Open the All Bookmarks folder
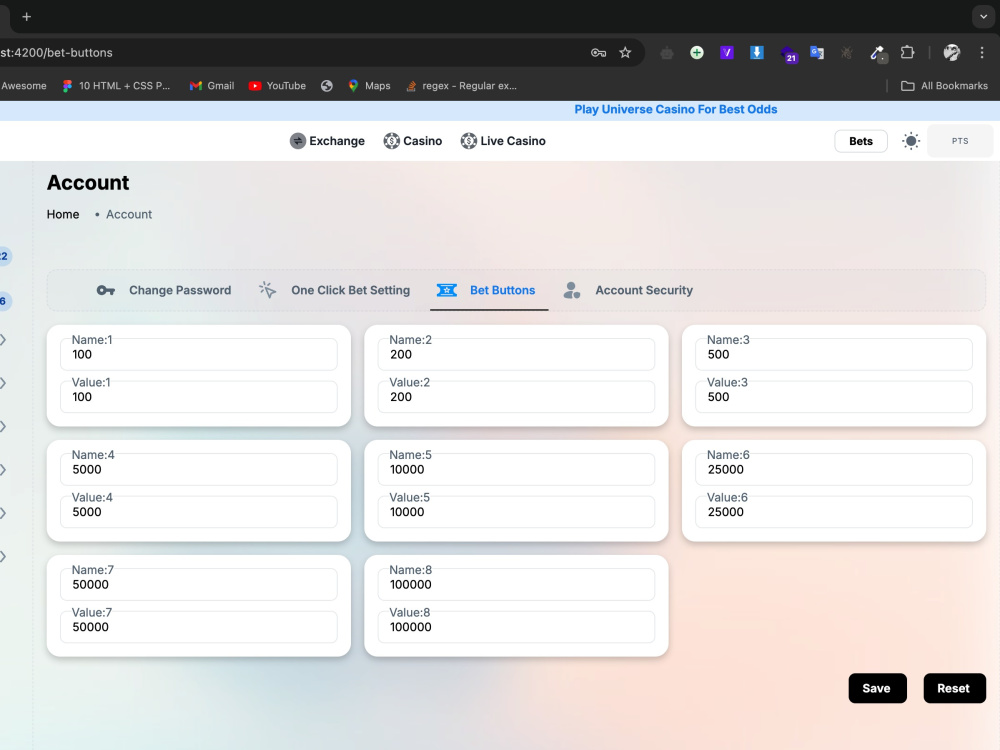 pyautogui.click(x=944, y=85)
